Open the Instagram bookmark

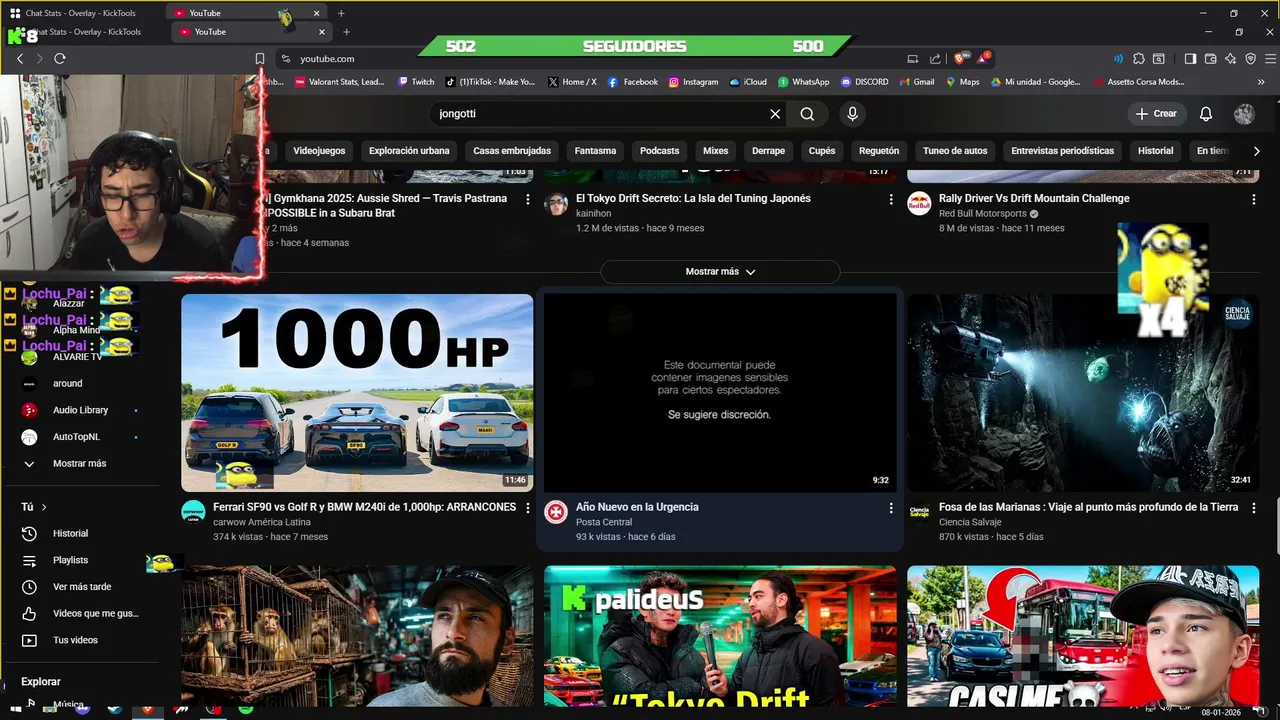point(693,82)
